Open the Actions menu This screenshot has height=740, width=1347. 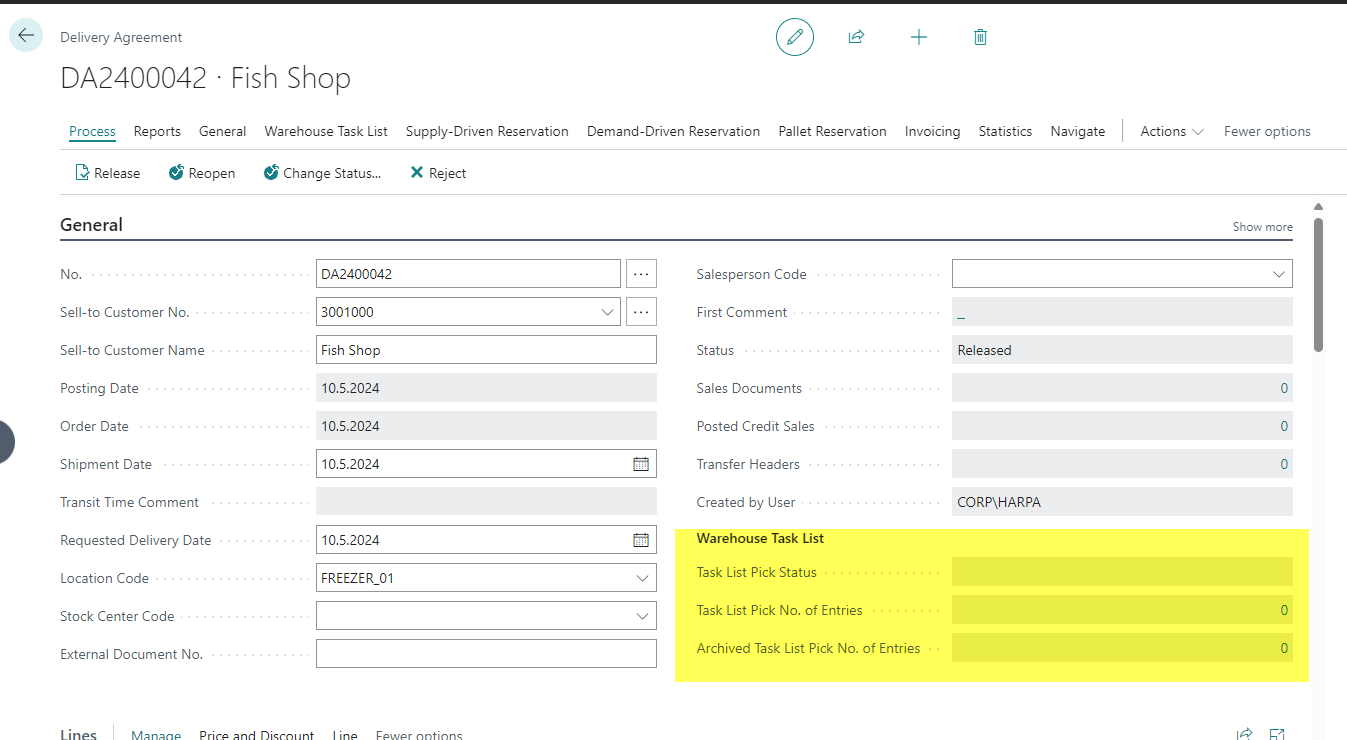1171,131
